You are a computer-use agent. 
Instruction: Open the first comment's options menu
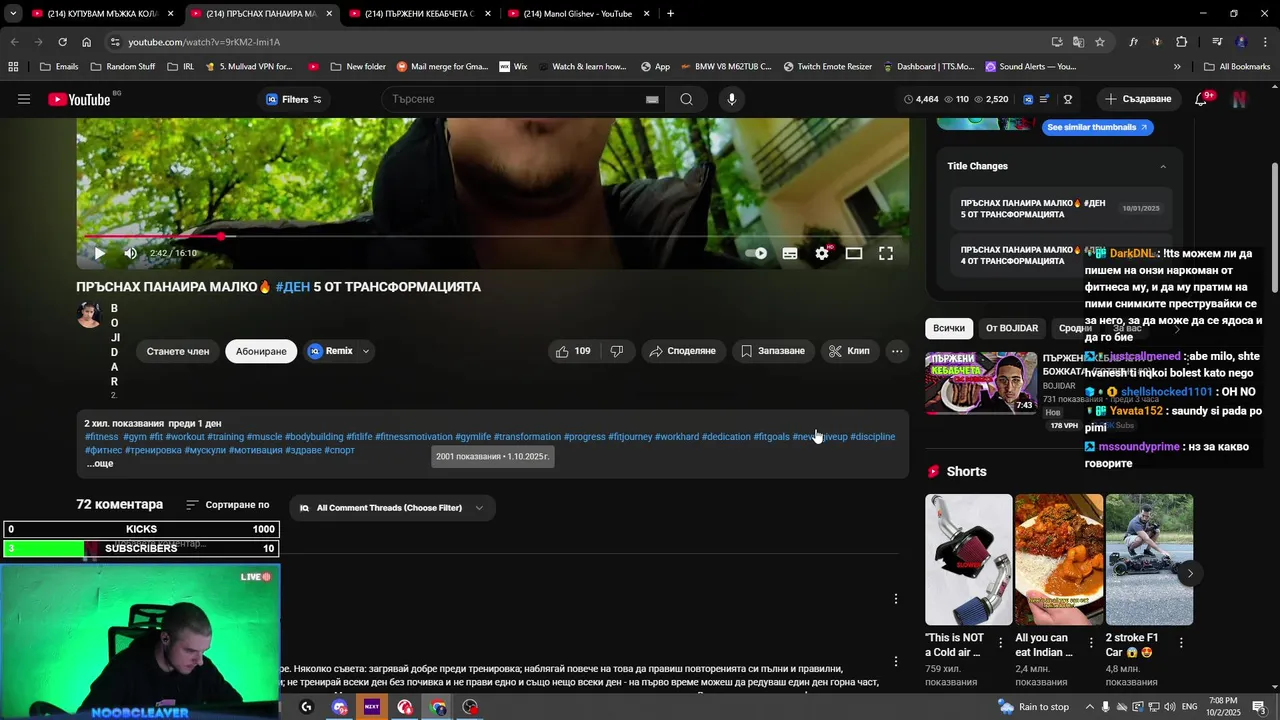[x=896, y=599]
